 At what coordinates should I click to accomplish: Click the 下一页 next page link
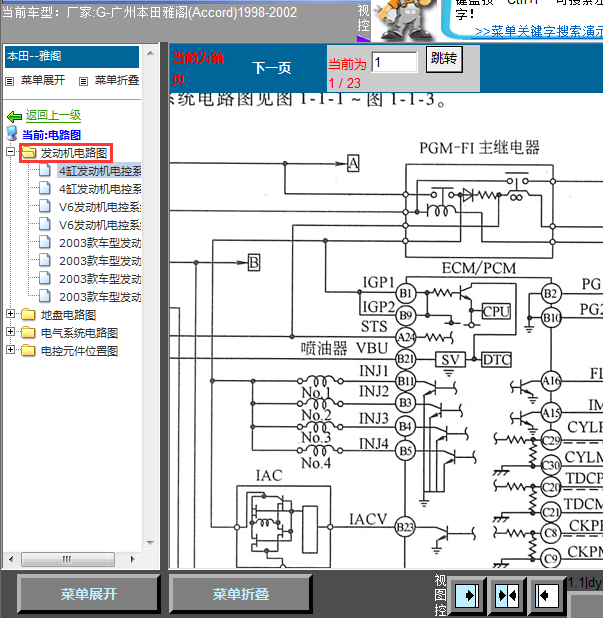pyautogui.click(x=272, y=68)
